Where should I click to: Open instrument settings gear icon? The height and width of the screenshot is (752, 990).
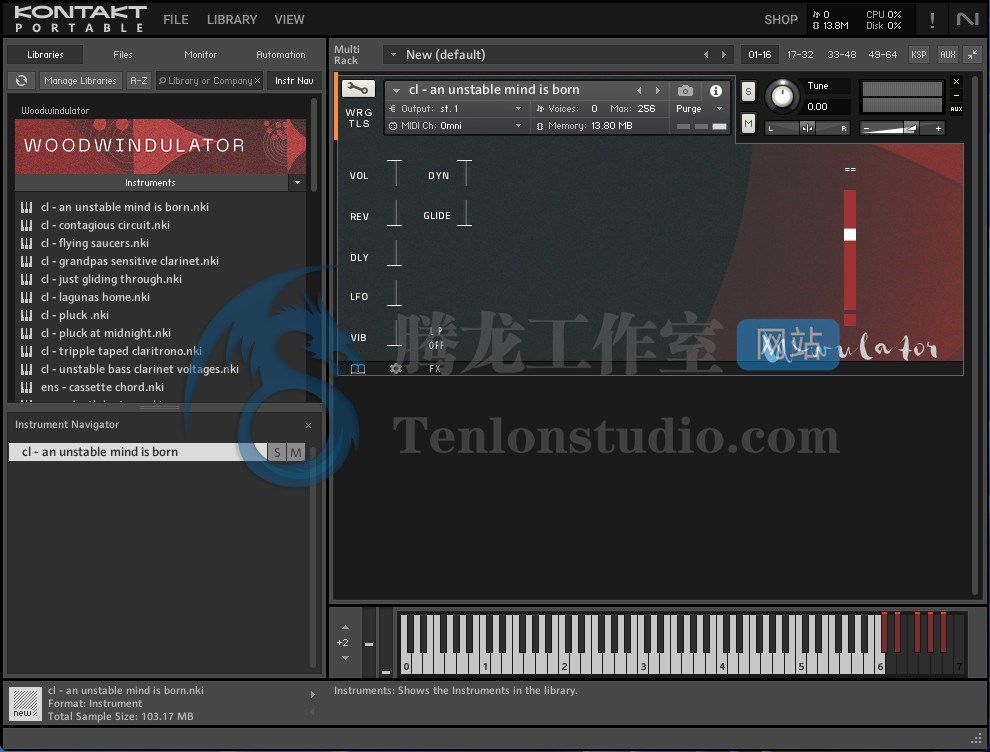pyautogui.click(x=396, y=369)
